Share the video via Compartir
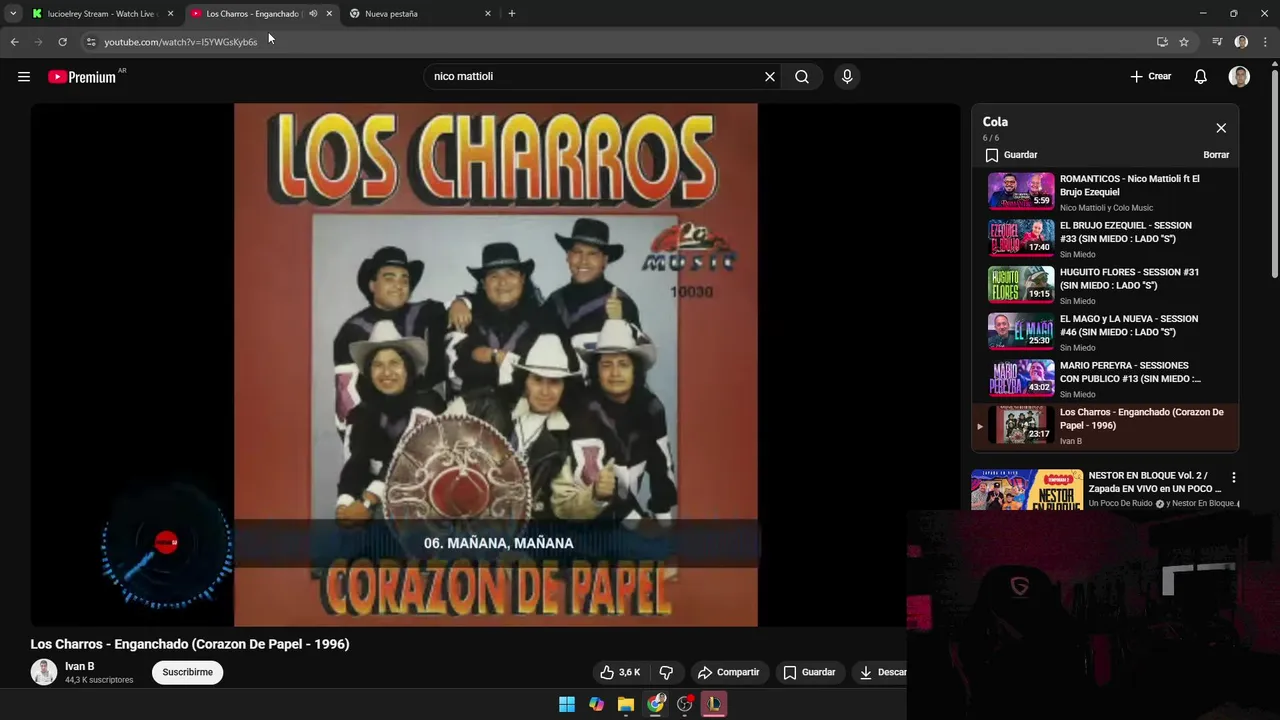This screenshot has width=1280, height=720. (x=729, y=672)
